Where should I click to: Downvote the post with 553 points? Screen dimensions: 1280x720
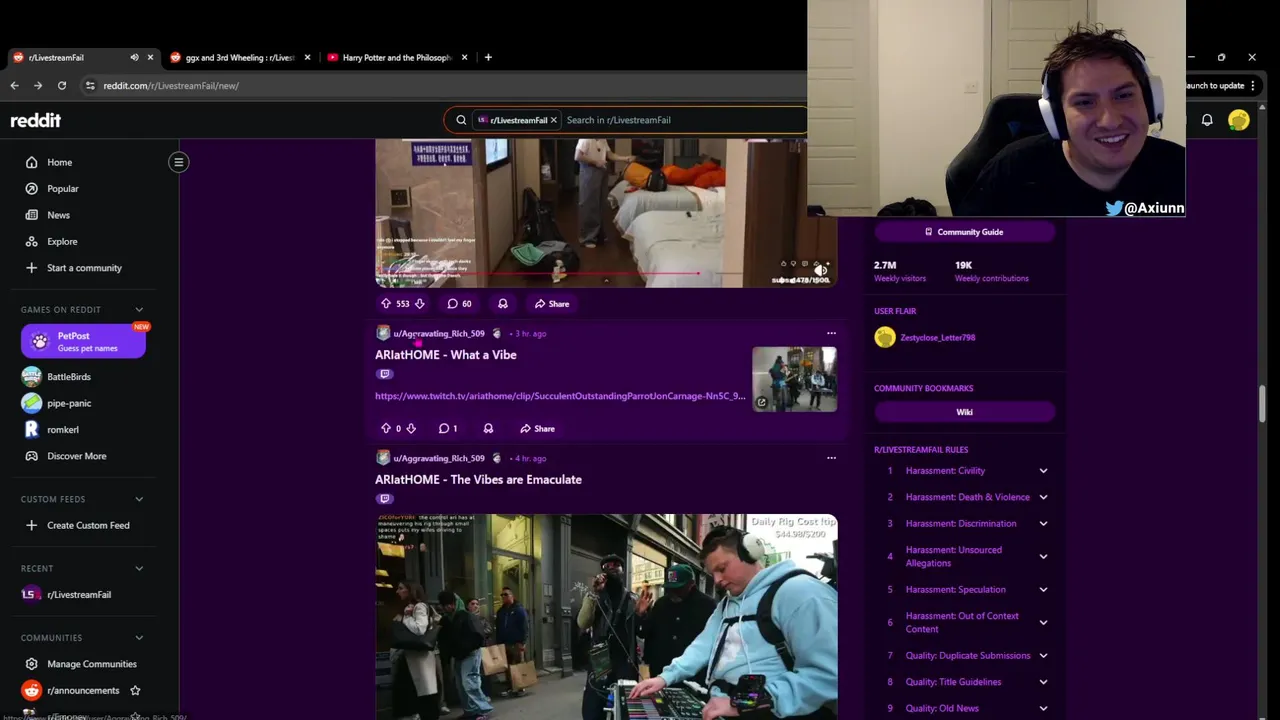tap(420, 304)
